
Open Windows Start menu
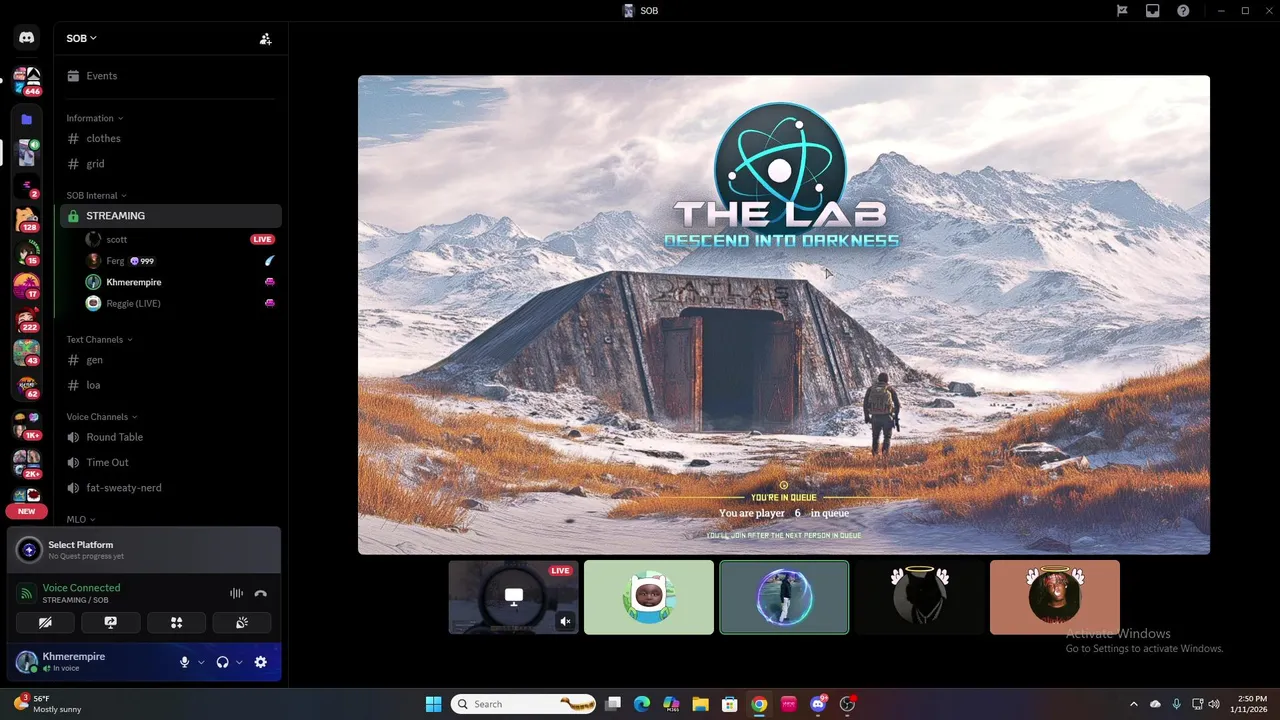(x=433, y=704)
